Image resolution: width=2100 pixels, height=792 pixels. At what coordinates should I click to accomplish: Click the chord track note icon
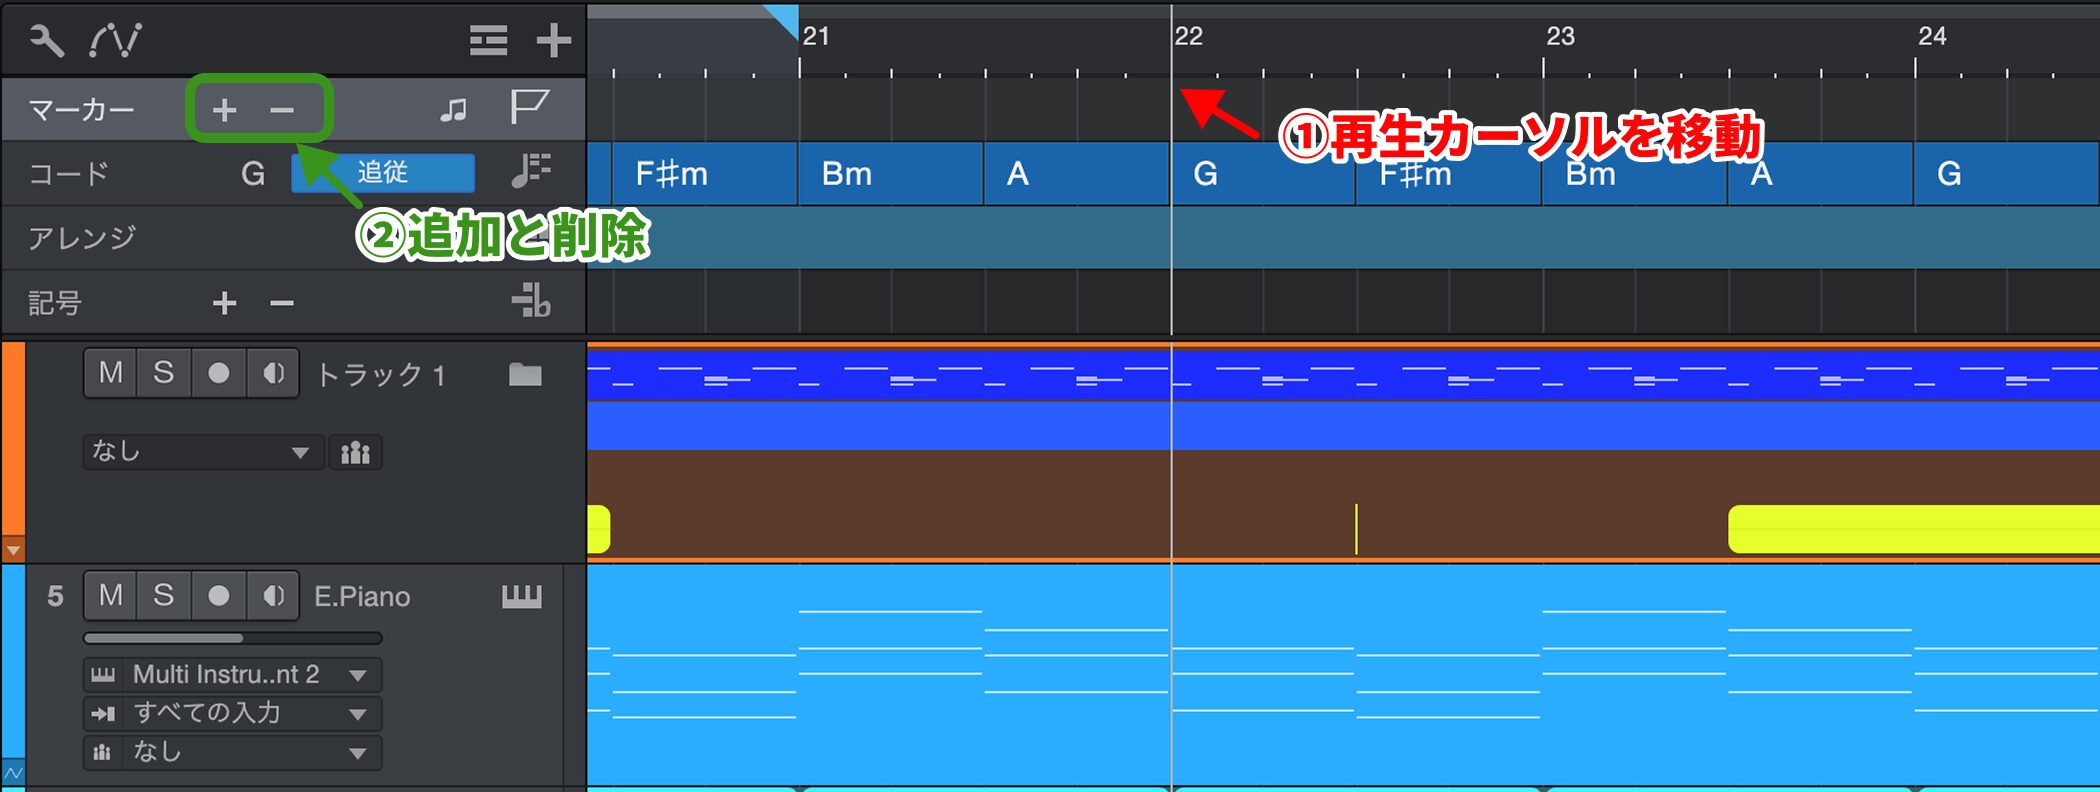click(530, 171)
